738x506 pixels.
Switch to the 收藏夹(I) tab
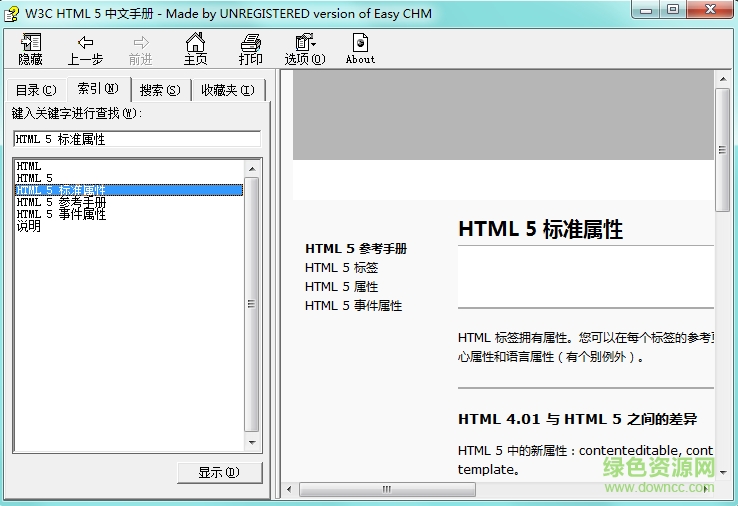click(x=228, y=90)
